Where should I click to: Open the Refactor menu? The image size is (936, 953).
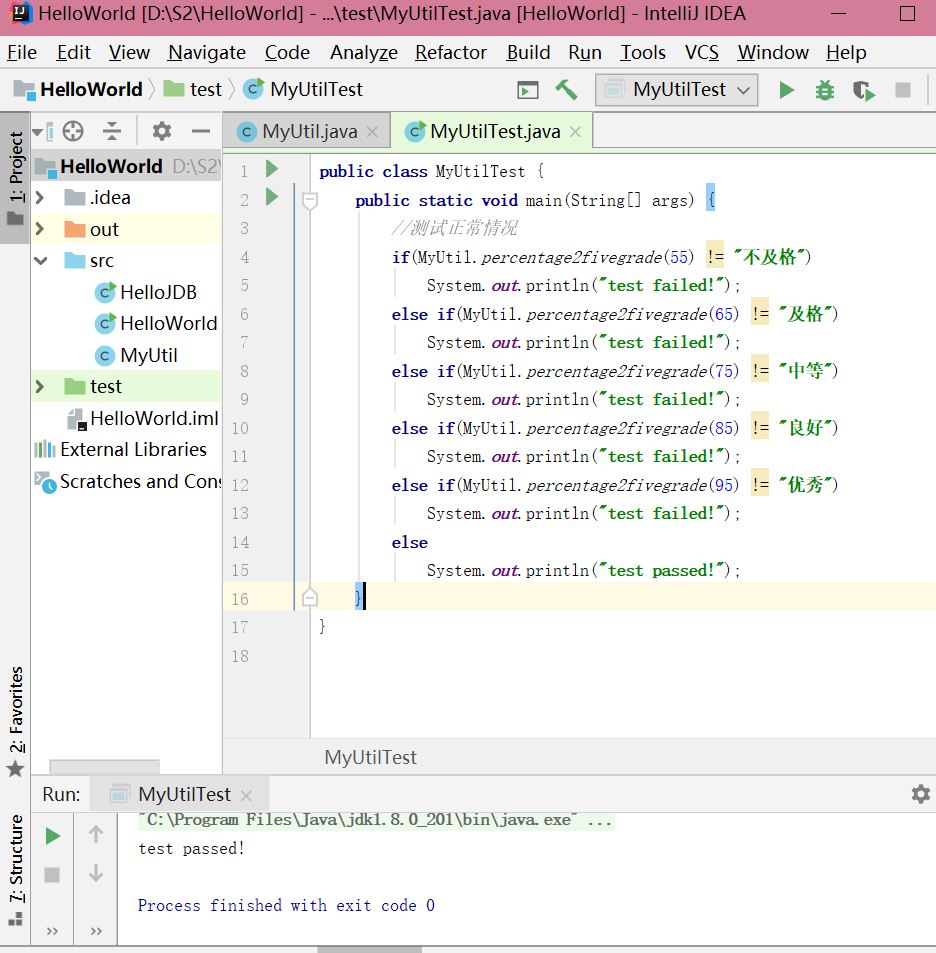450,53
